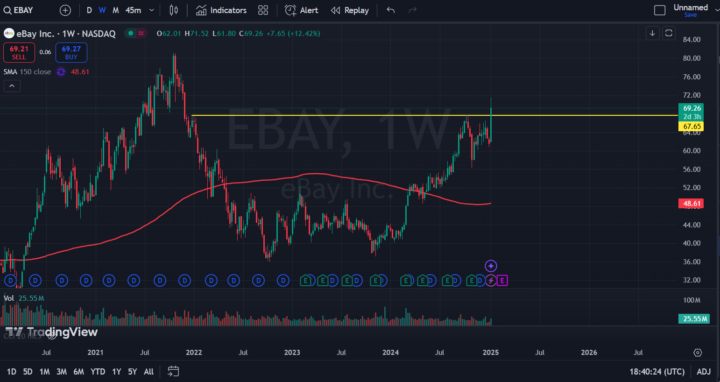Select the M monthly interval
This screenshot has height=382, width=720.
pos(116,10)
